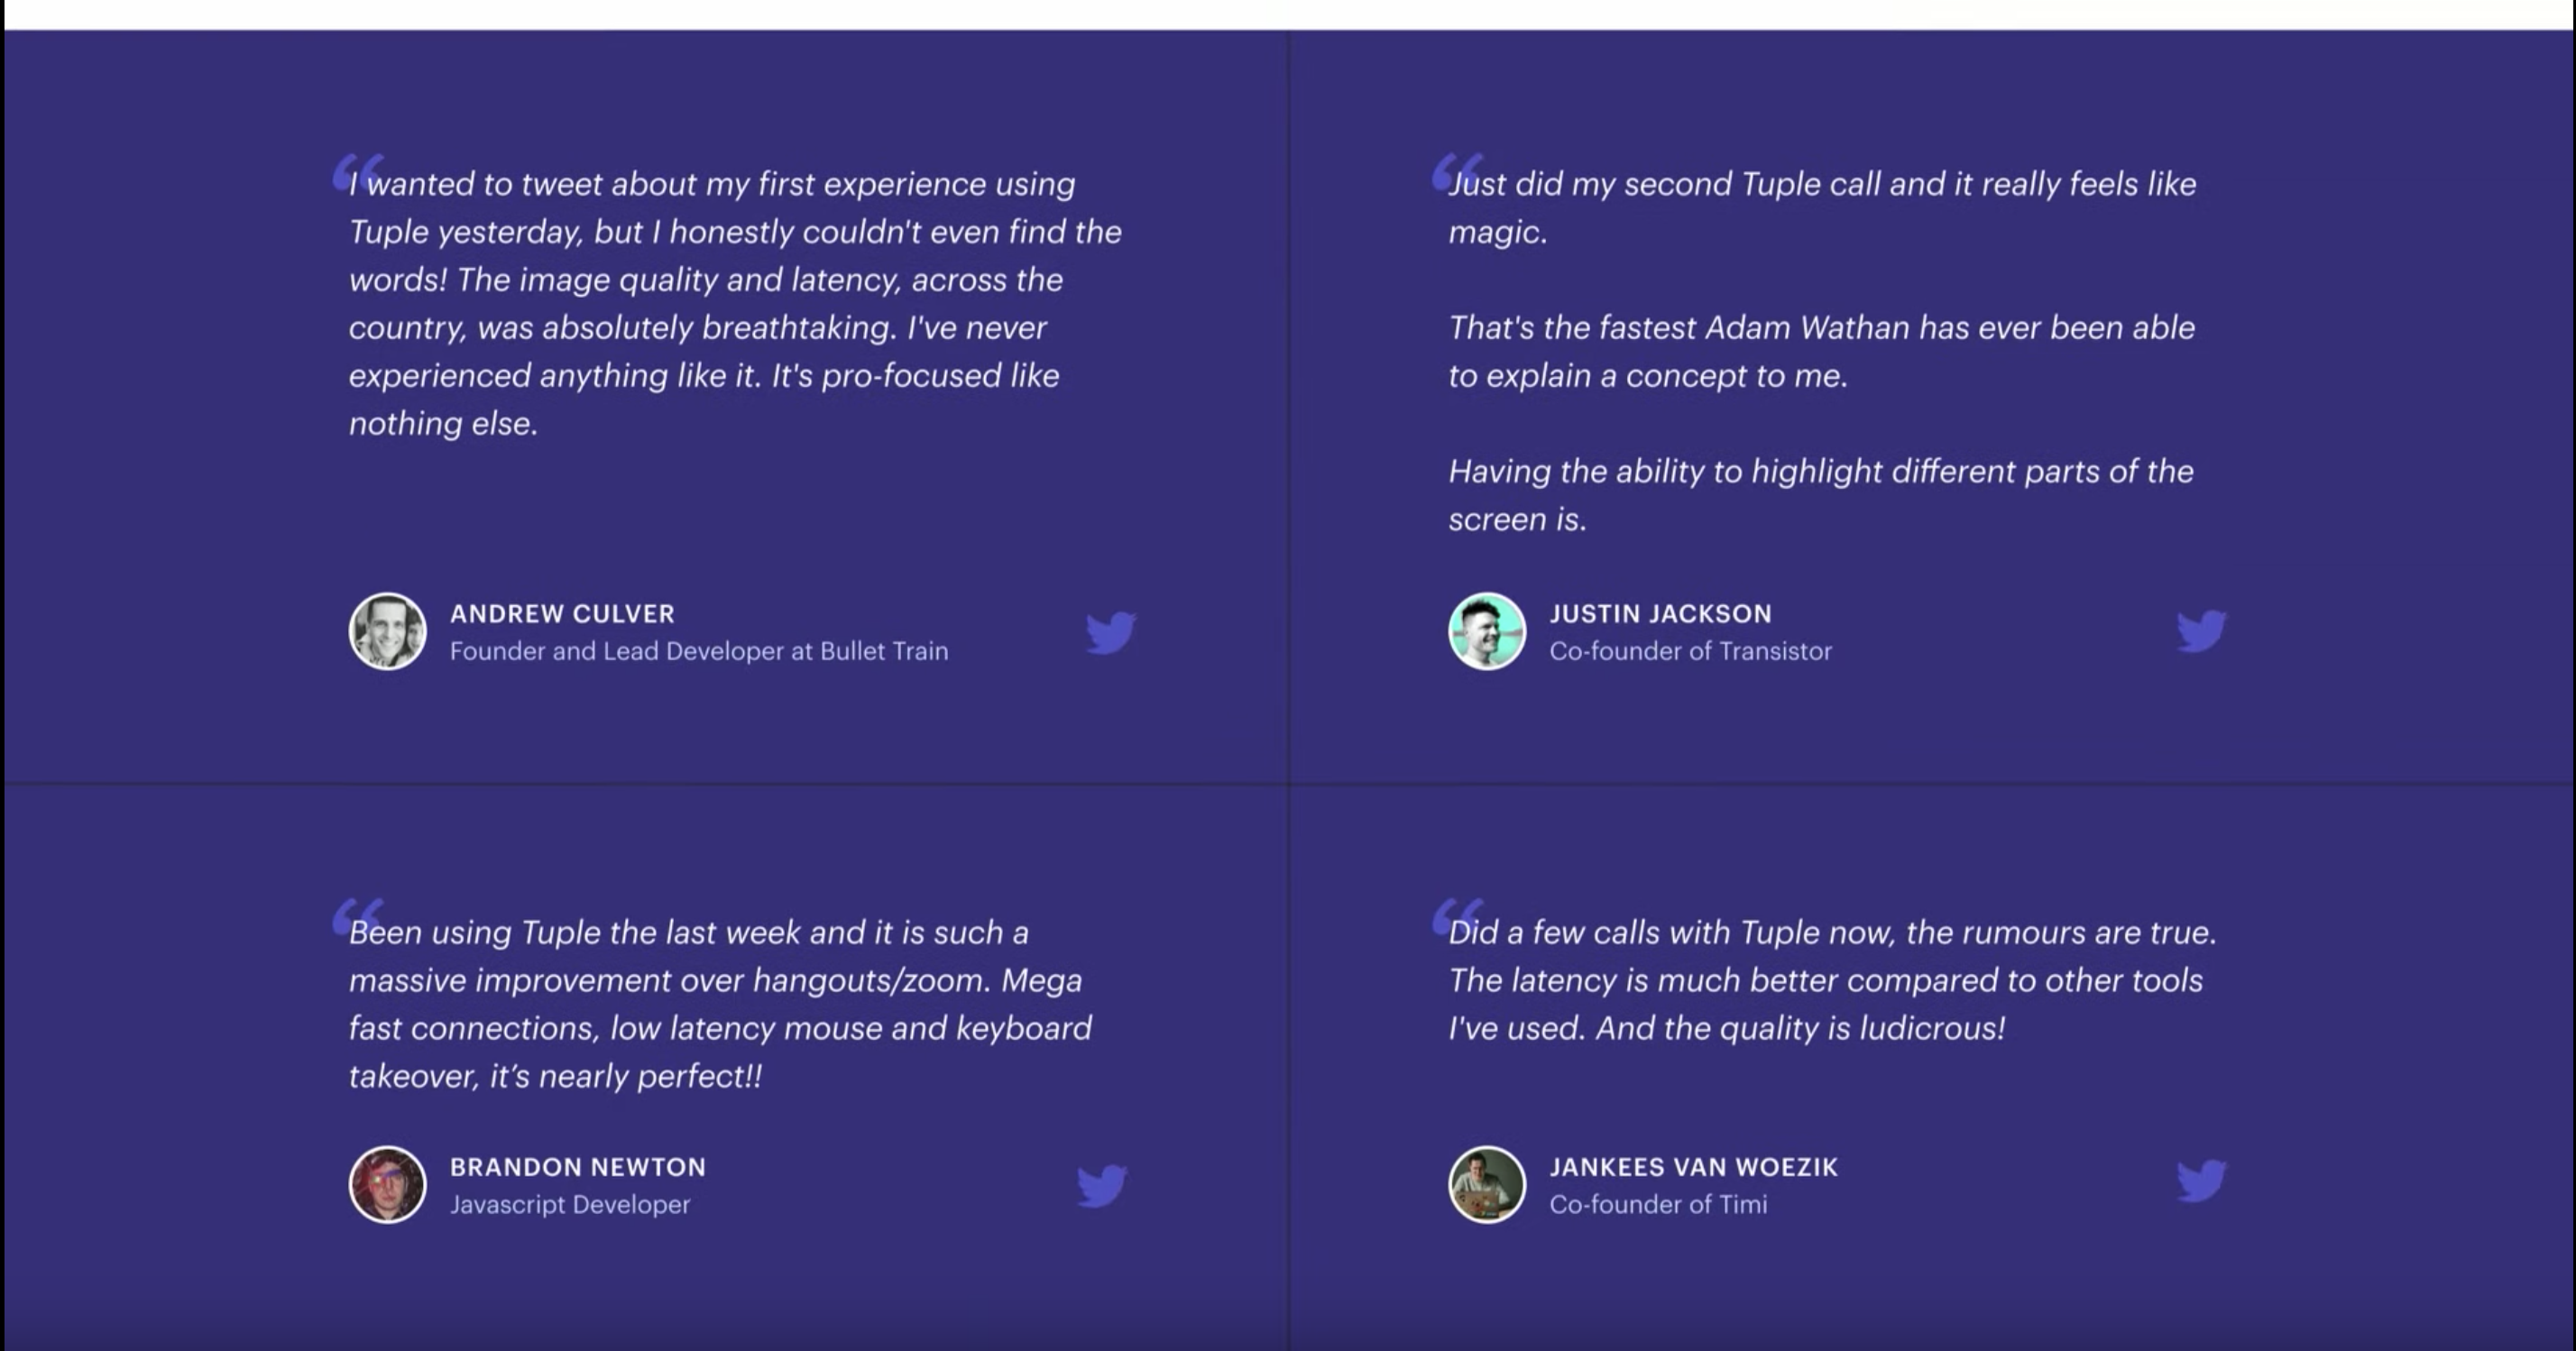Select Brandon Newton's avatar picture
Image resolution: width=2576 pixels, height=1351 pixels.
387,1185
